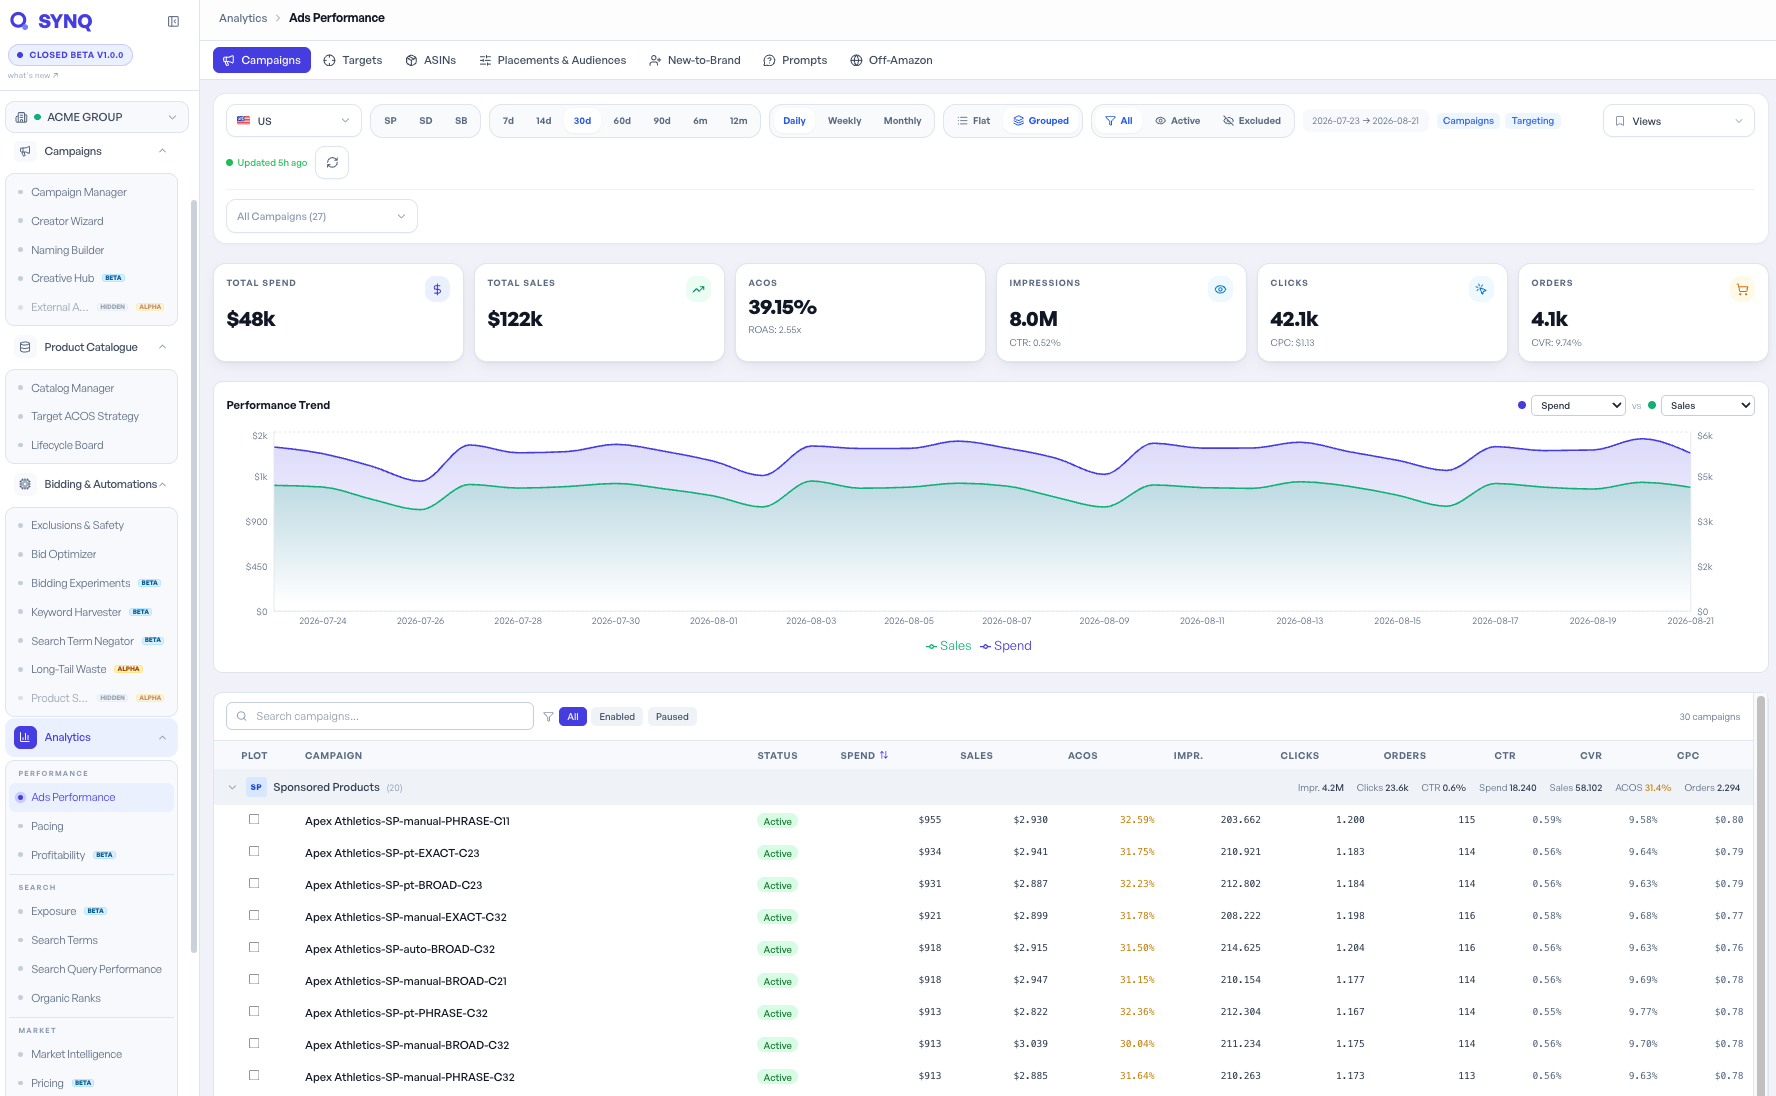This screenshot has width=1776, height=1096.
Task: Click the Excluded filter button
Action: pyautogui.click(x=1252, y=120)
